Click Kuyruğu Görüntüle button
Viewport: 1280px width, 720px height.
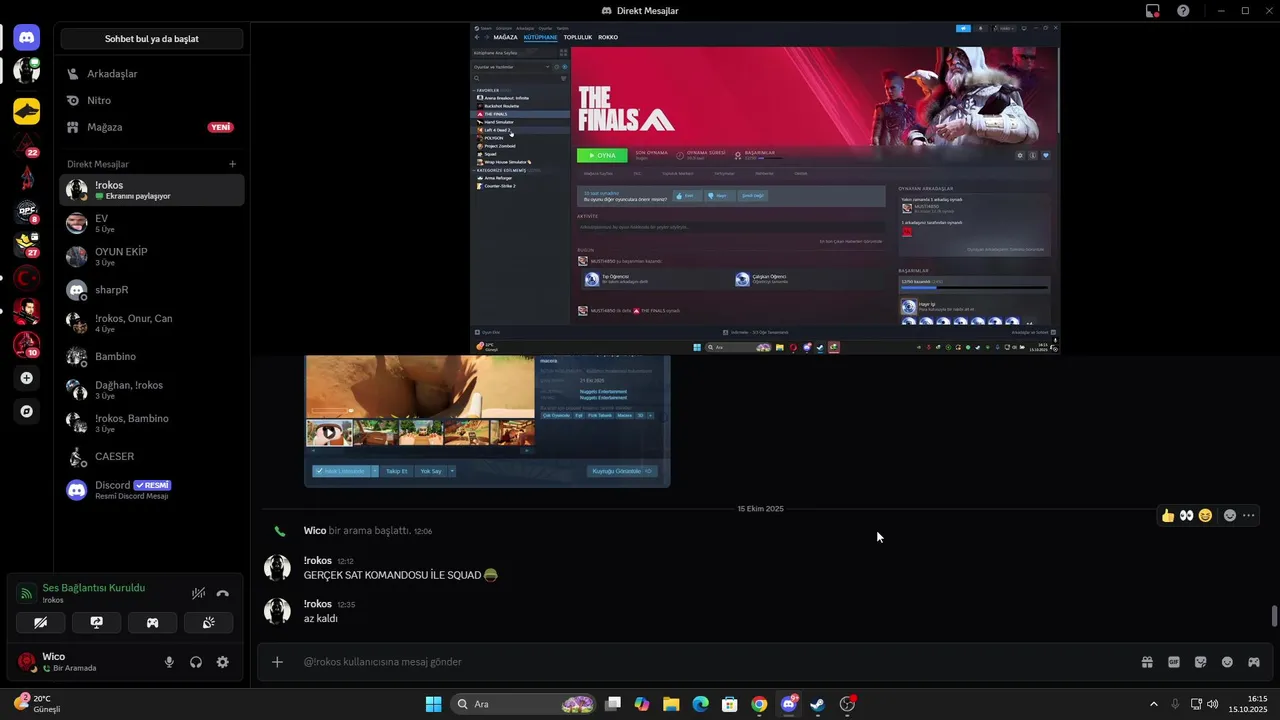click(622, 471)
